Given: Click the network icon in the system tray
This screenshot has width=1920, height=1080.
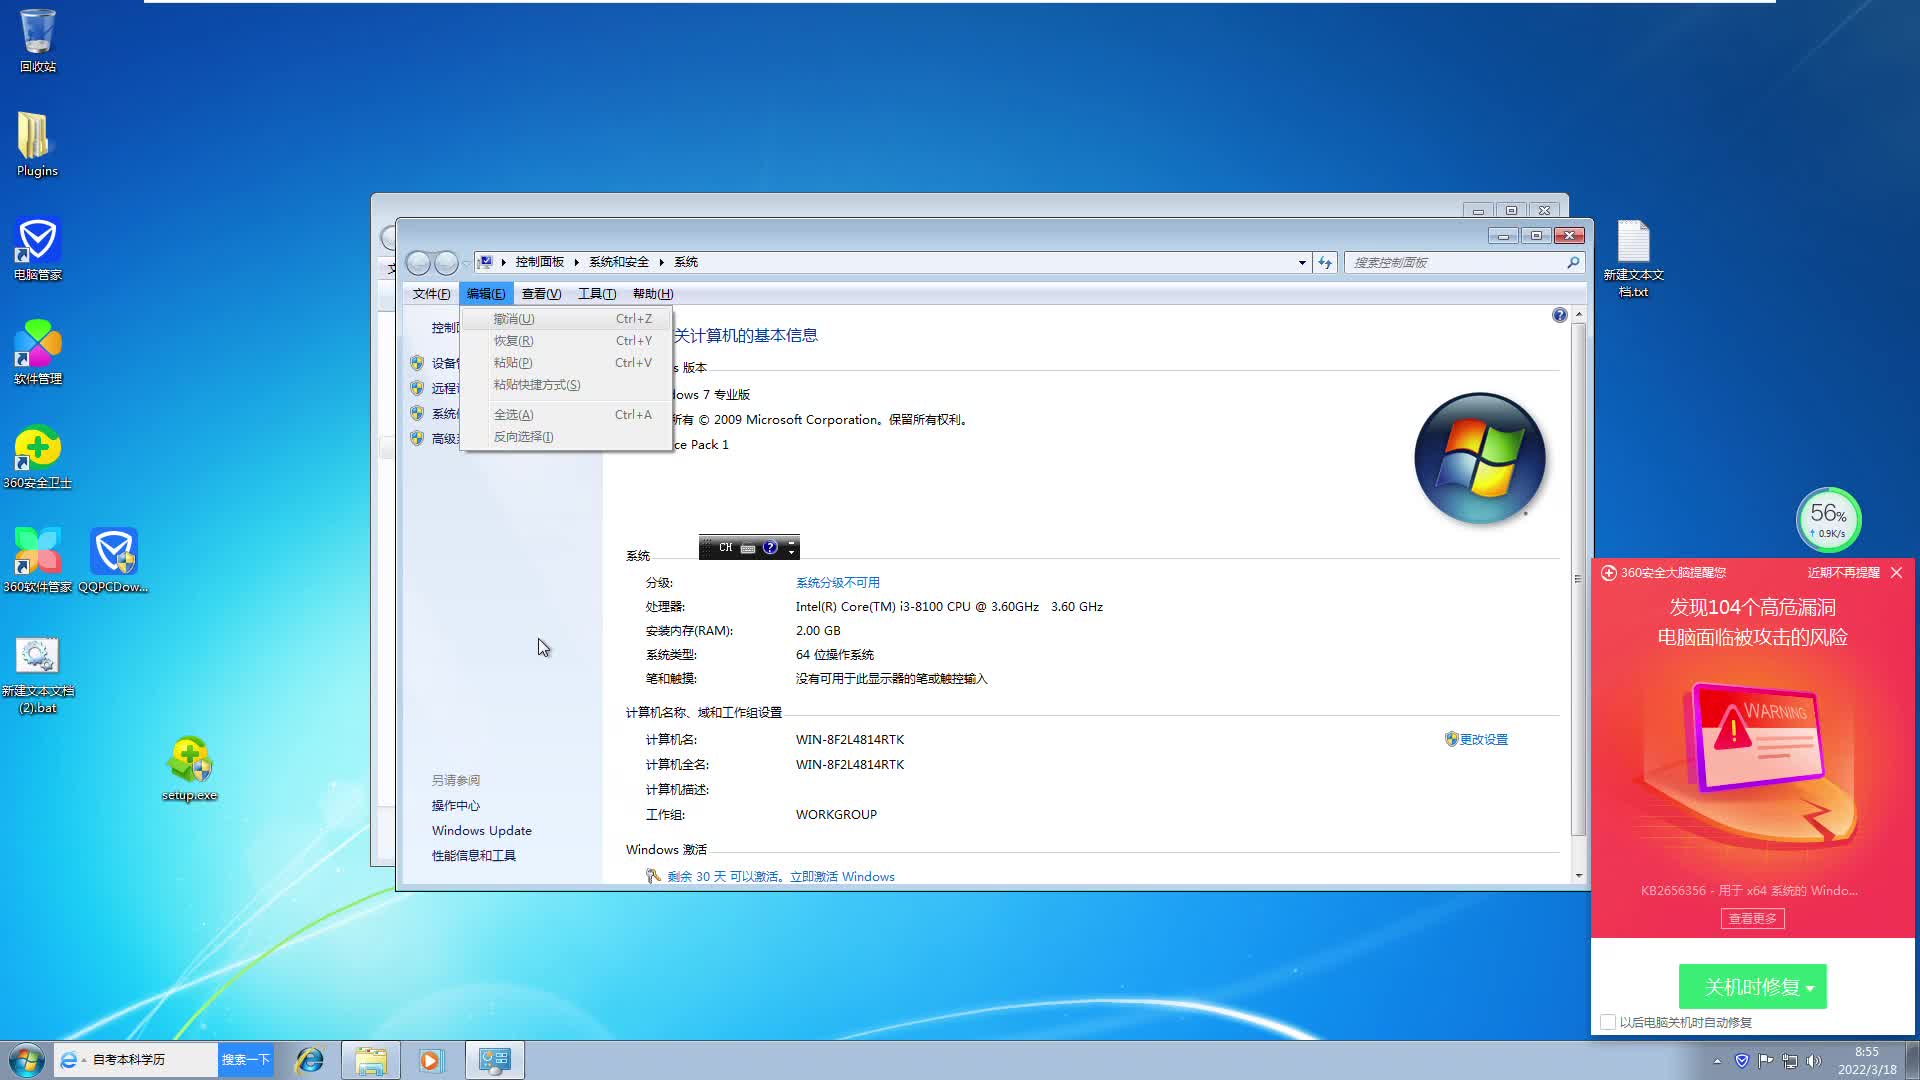Looking at the screenshot, I should pyautogui.click(x=1790, y=1061).
